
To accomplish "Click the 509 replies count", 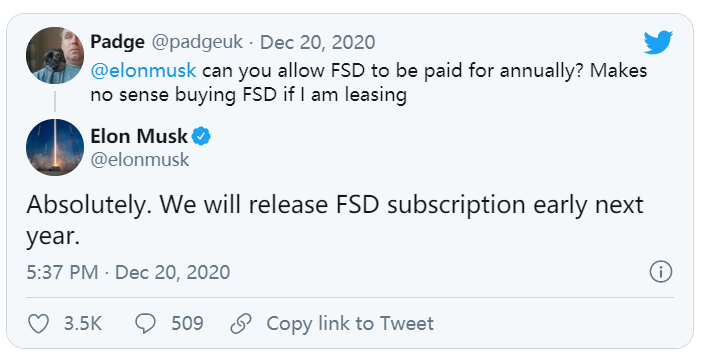I will pos(187,324).
